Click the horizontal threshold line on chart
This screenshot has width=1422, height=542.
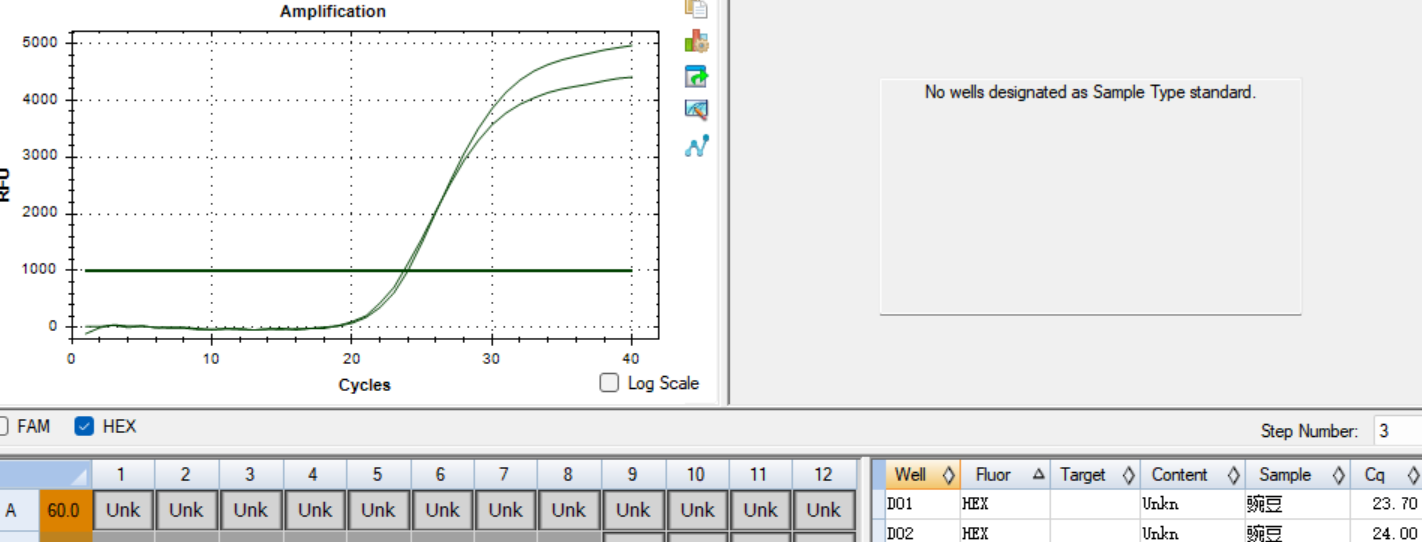coord(358,270)
